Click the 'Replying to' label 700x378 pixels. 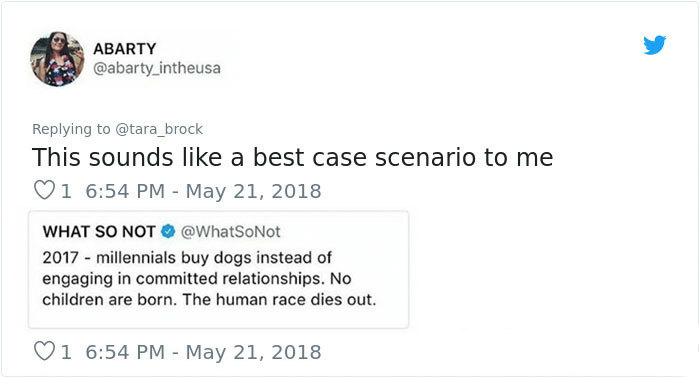pyautogui.click(x=71, y=129)
